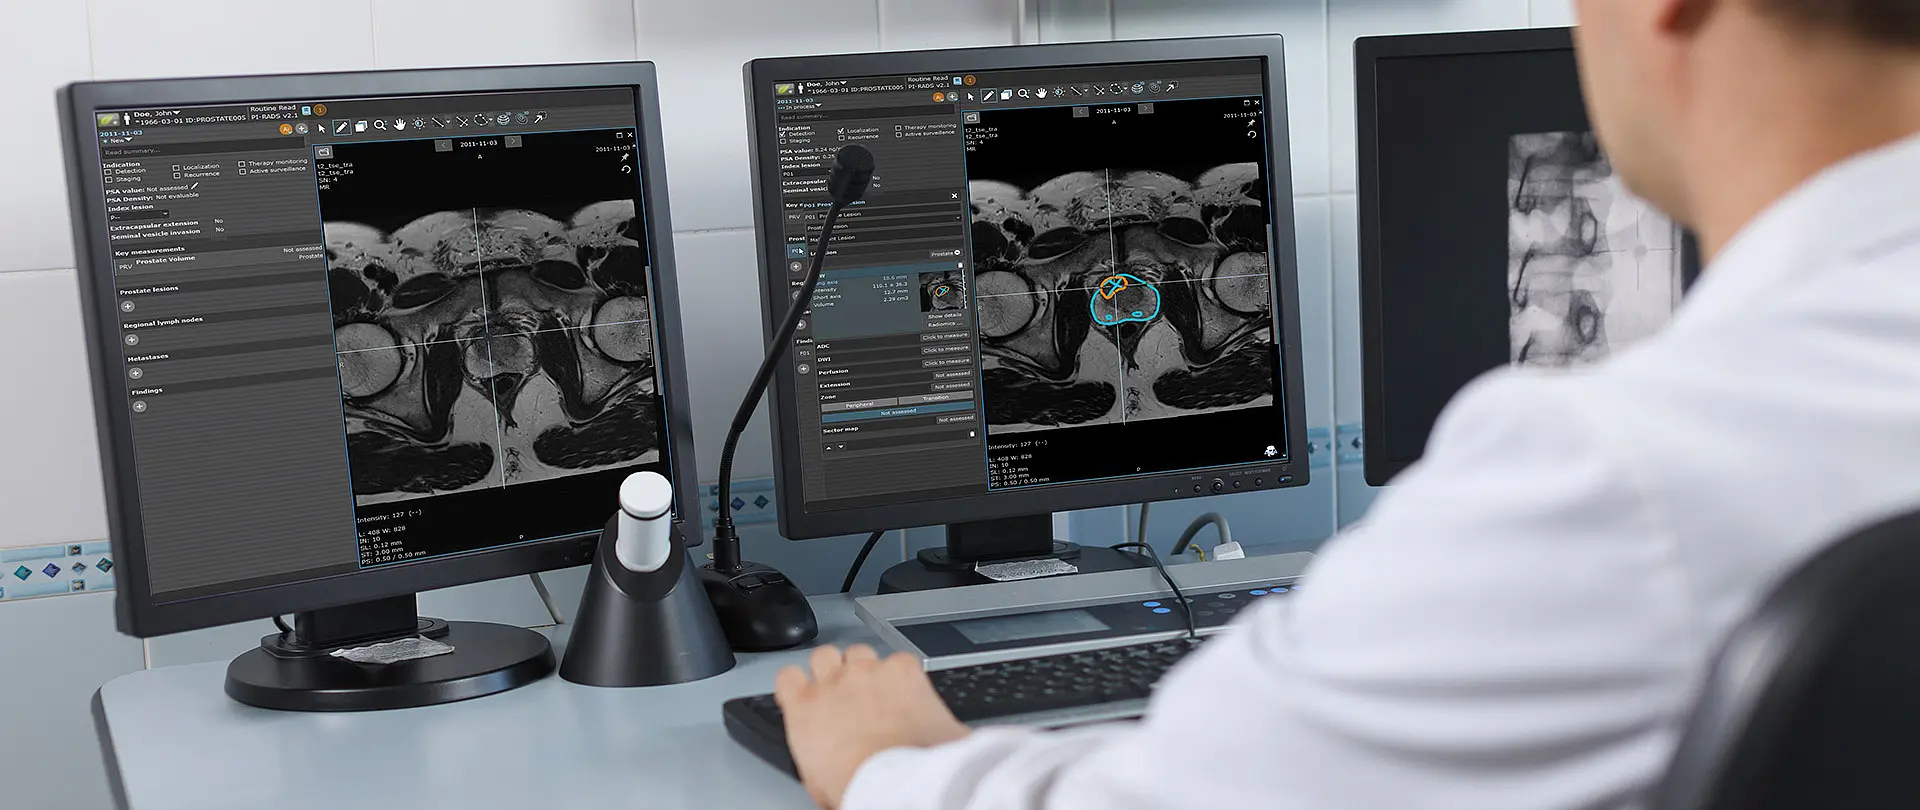Go to previous study date in left viewer

tap(444, 146)
